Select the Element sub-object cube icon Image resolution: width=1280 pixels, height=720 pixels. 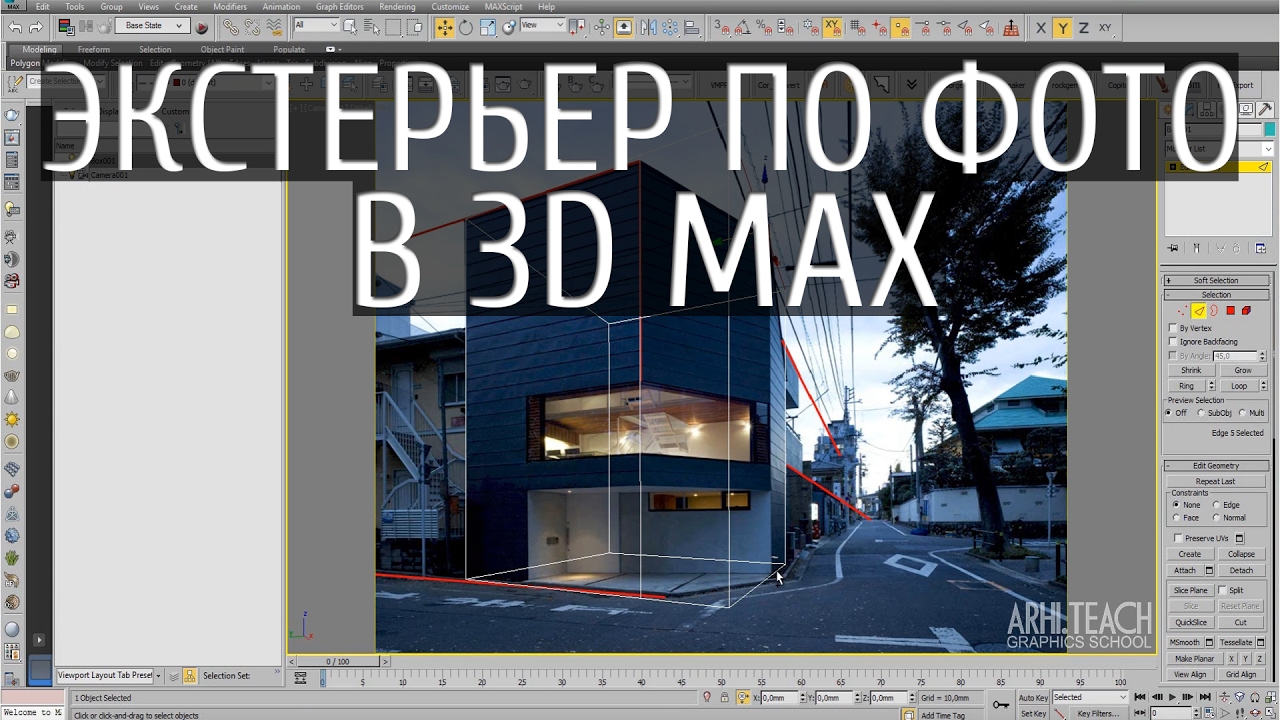[x=1246, y=311]
